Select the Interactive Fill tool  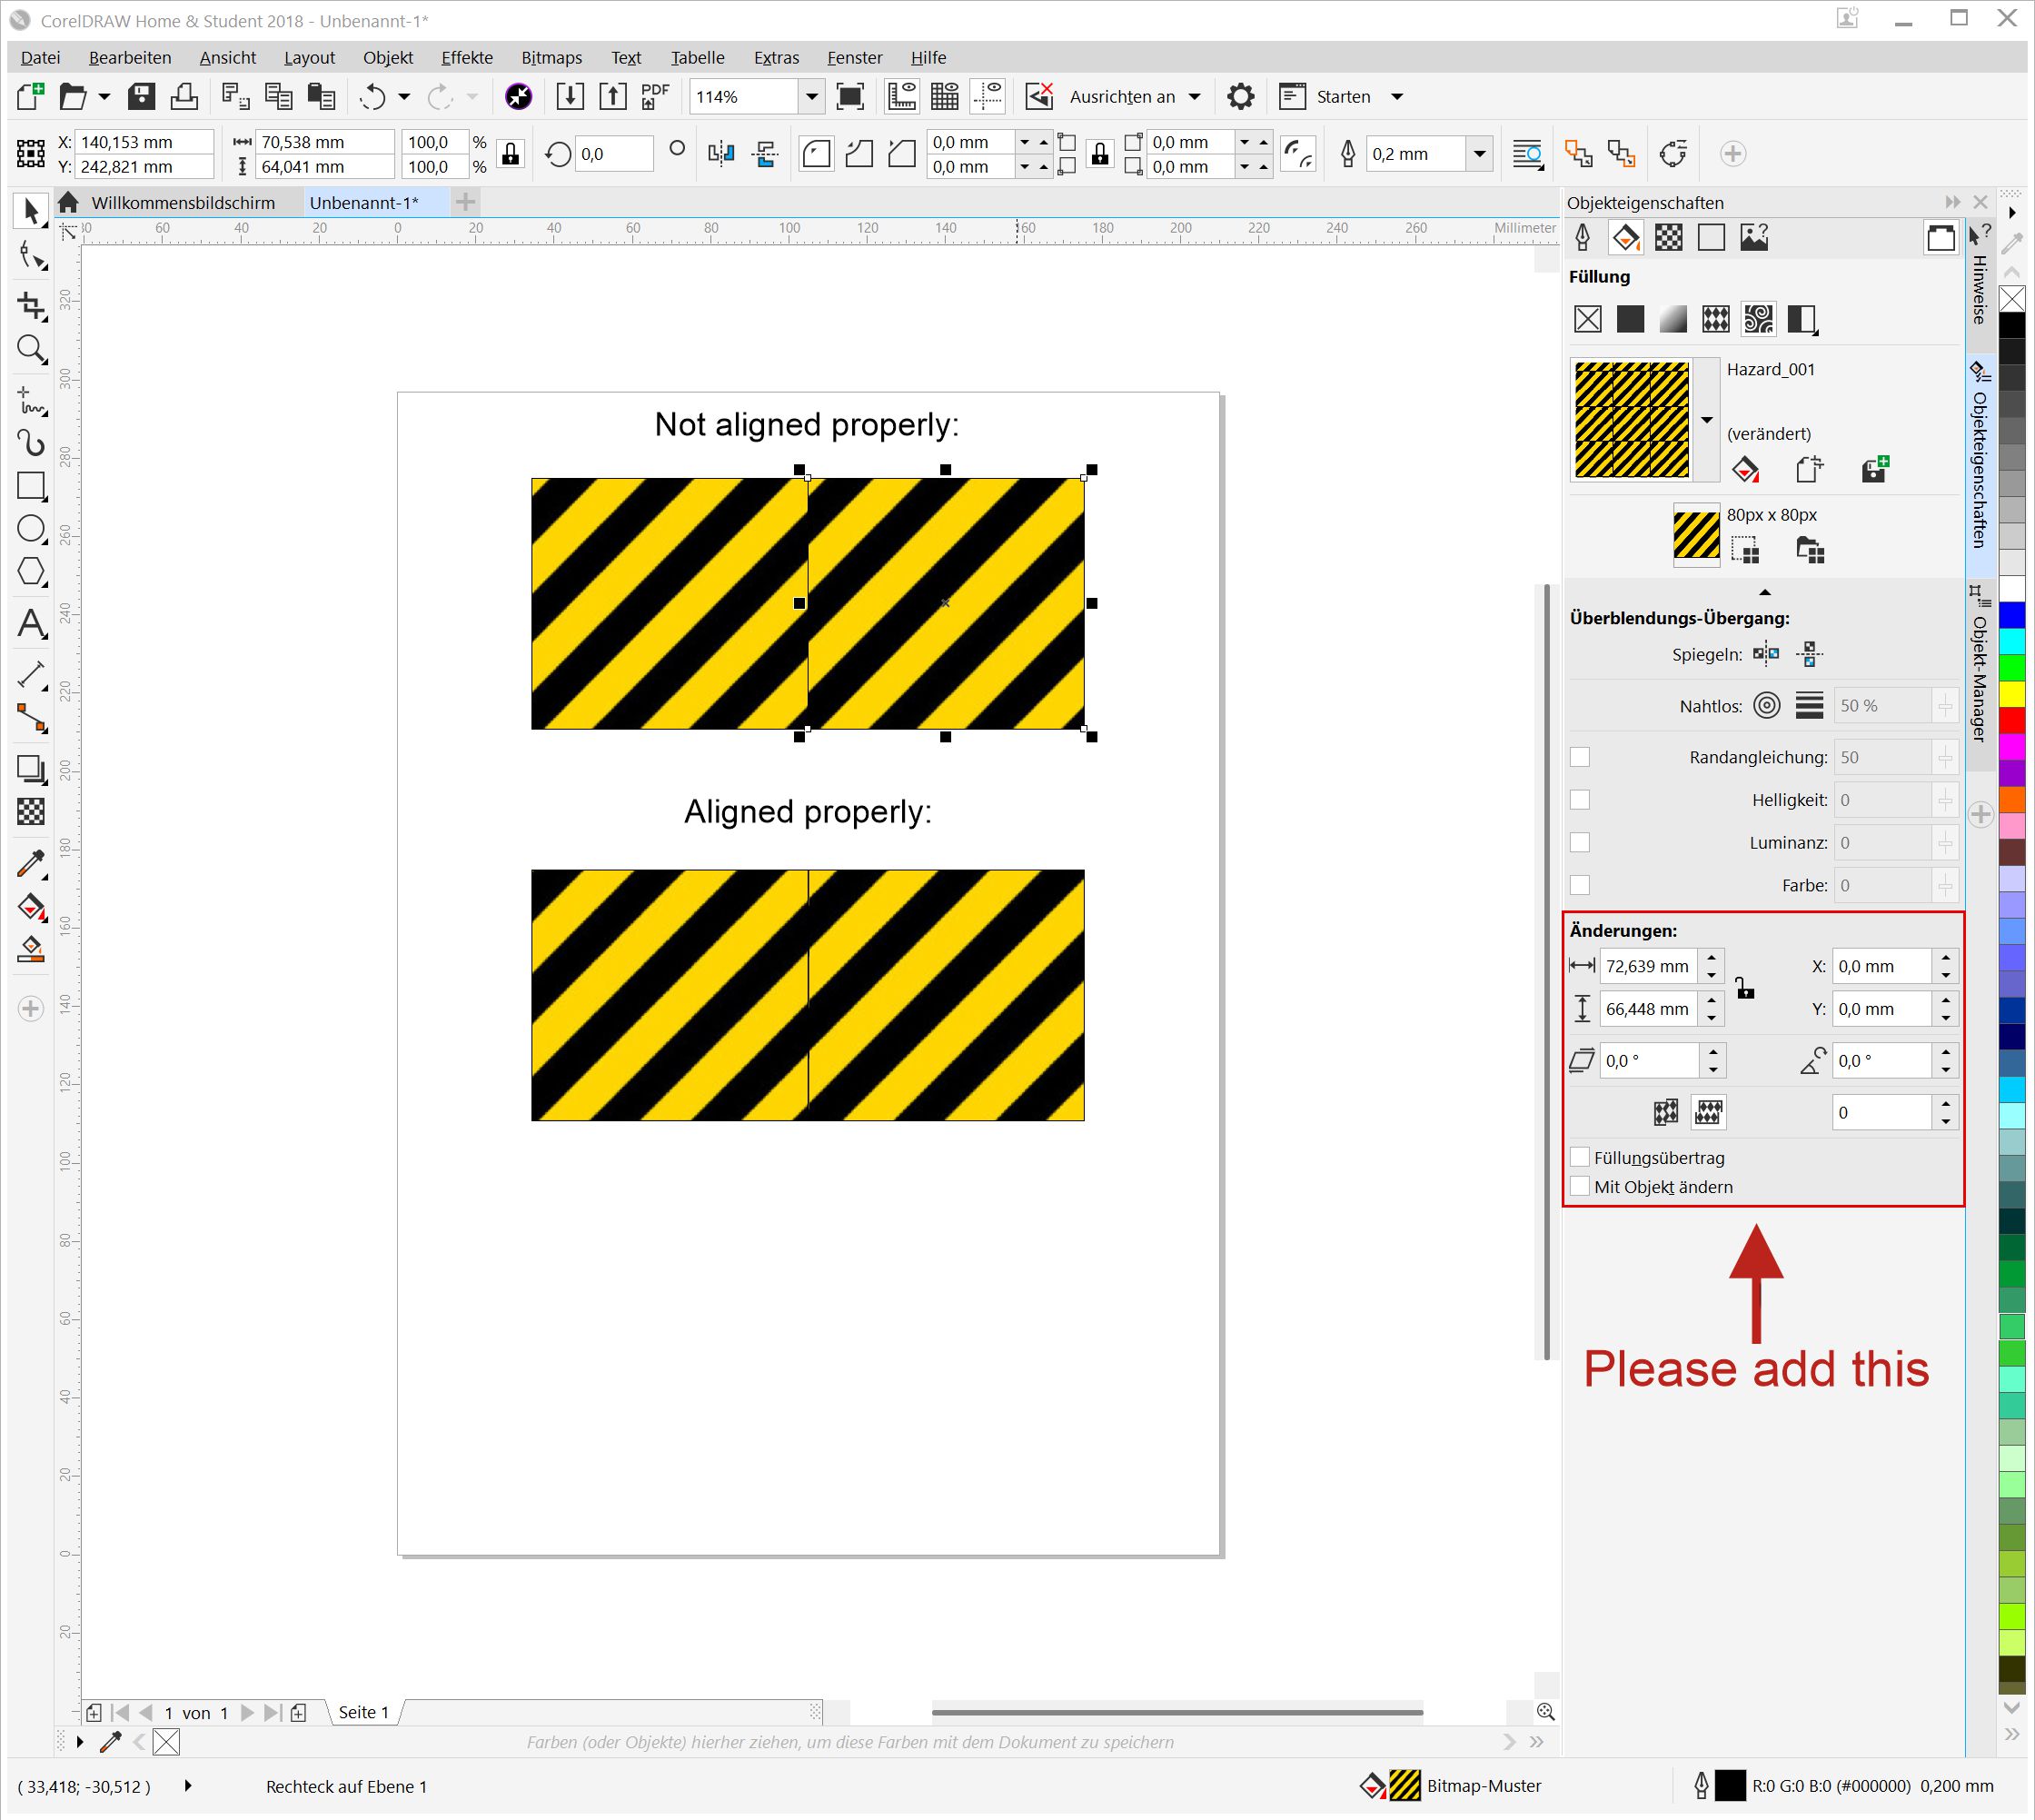(x=31, y=906)
